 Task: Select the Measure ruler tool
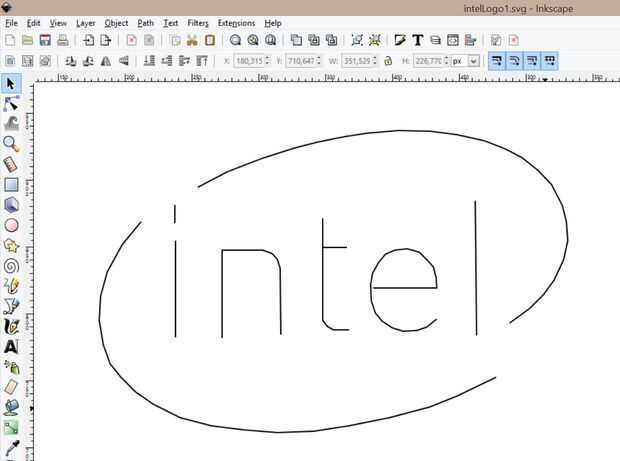coord(11,164)
